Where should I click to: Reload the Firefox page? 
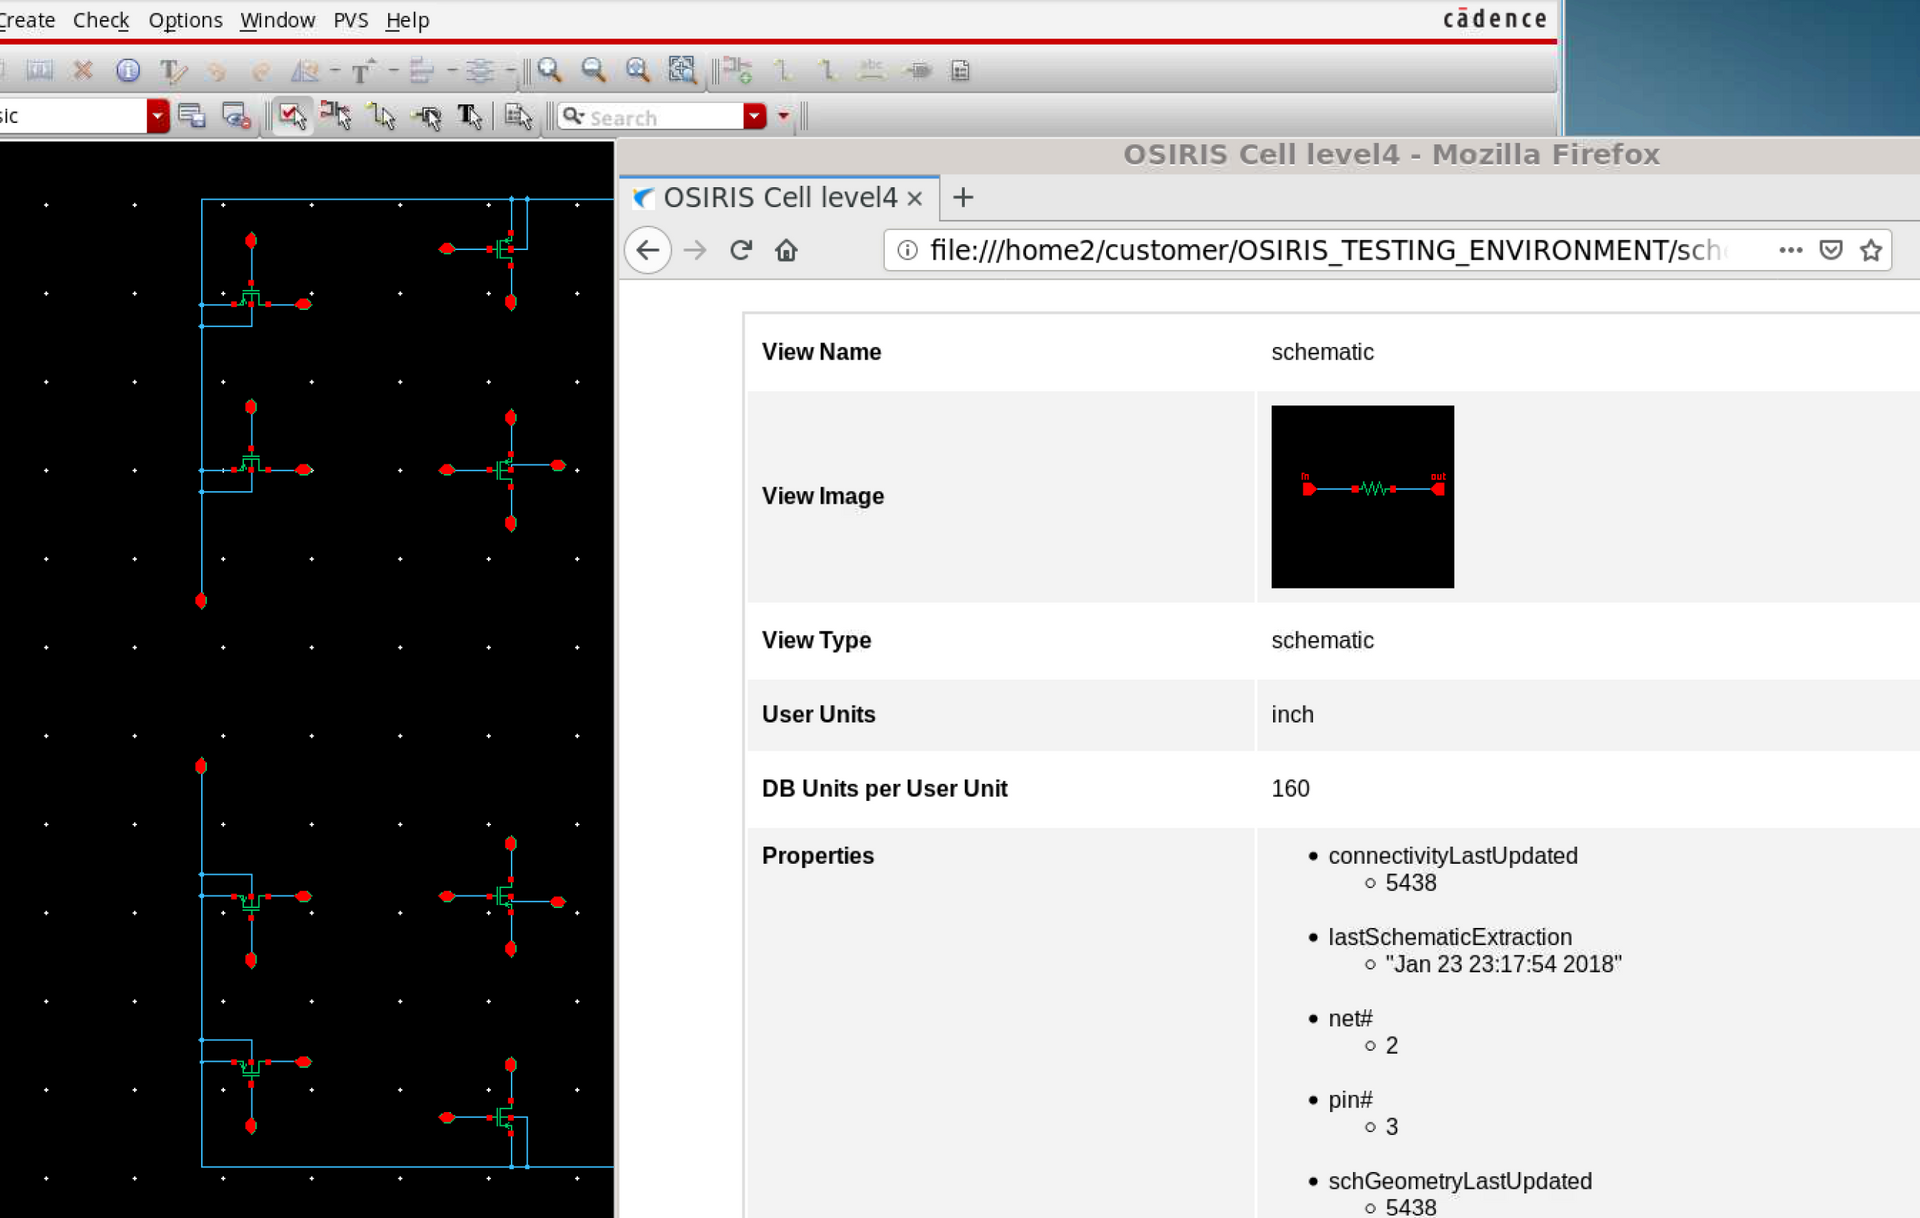point(741,250)
